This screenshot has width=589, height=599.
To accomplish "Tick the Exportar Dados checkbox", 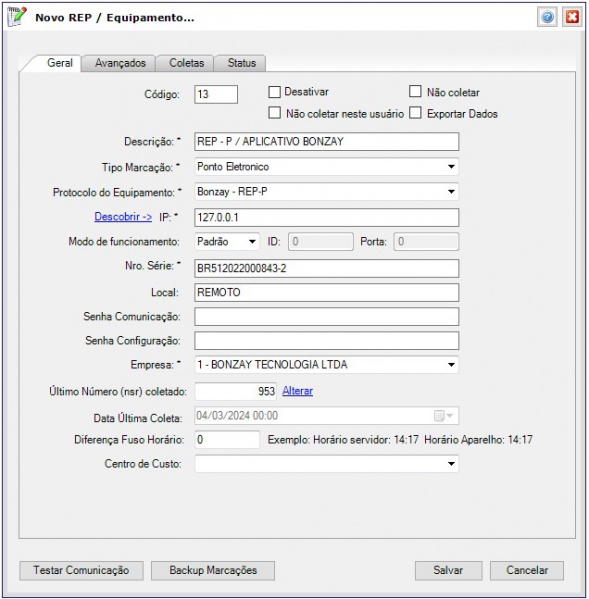I will click(415, 113).
